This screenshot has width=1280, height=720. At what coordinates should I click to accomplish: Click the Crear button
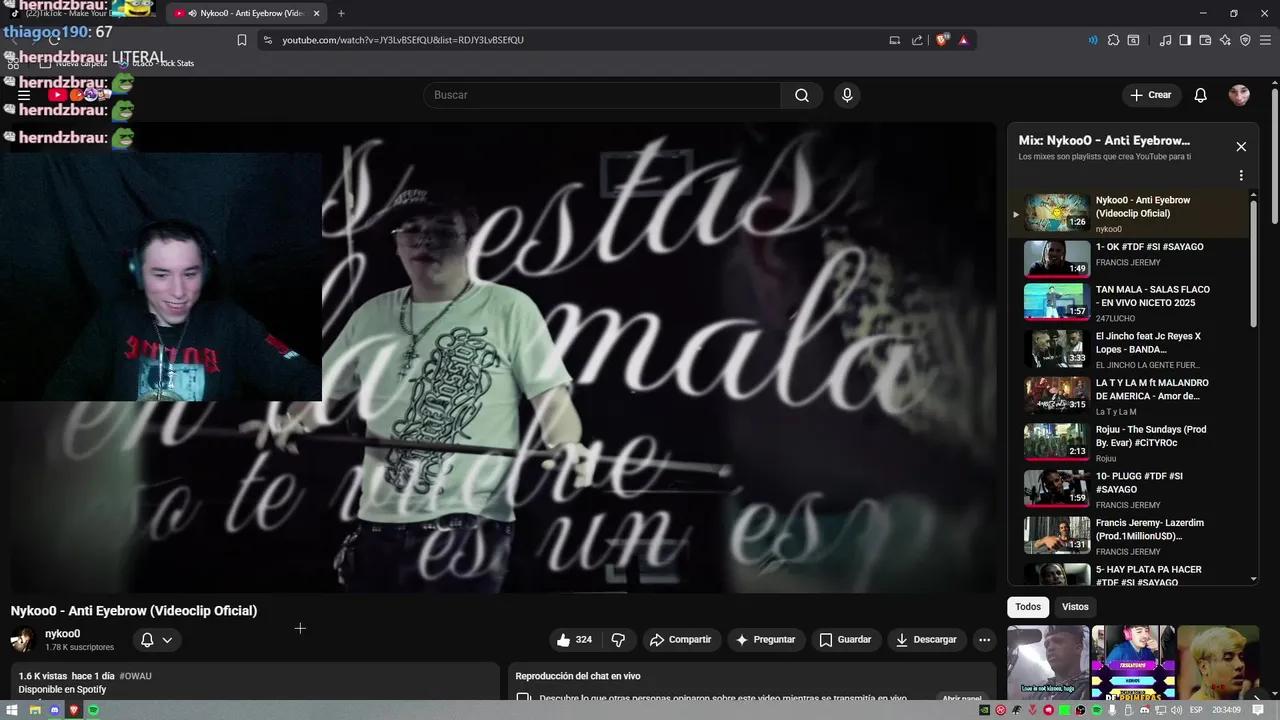click(x=1150, y=95)
